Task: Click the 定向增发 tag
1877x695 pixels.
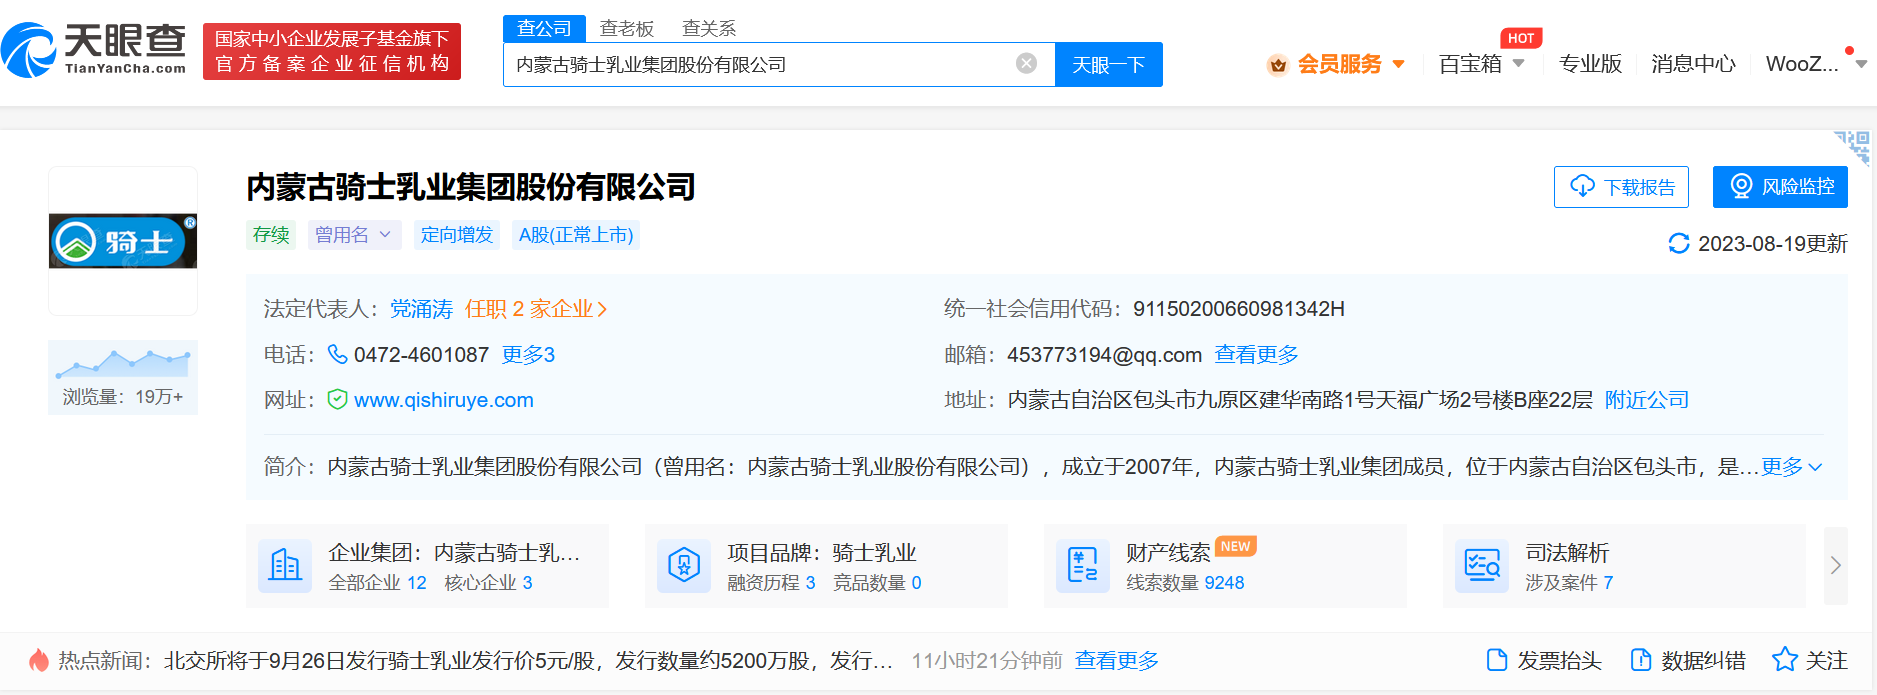Action: tap(457, 235)
